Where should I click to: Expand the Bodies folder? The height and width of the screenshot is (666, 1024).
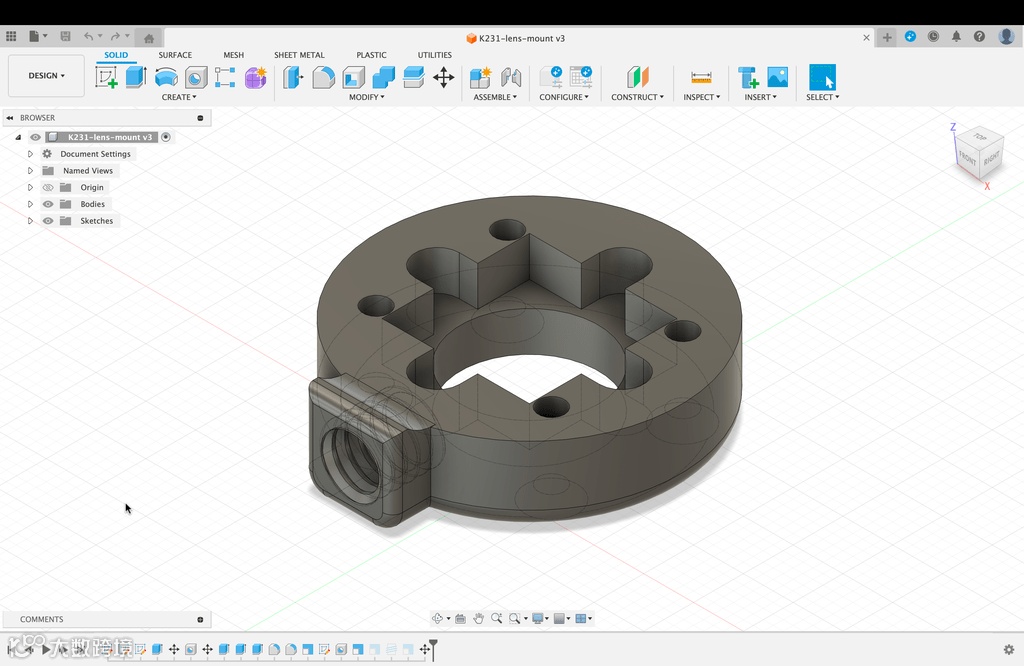[30, 204]
